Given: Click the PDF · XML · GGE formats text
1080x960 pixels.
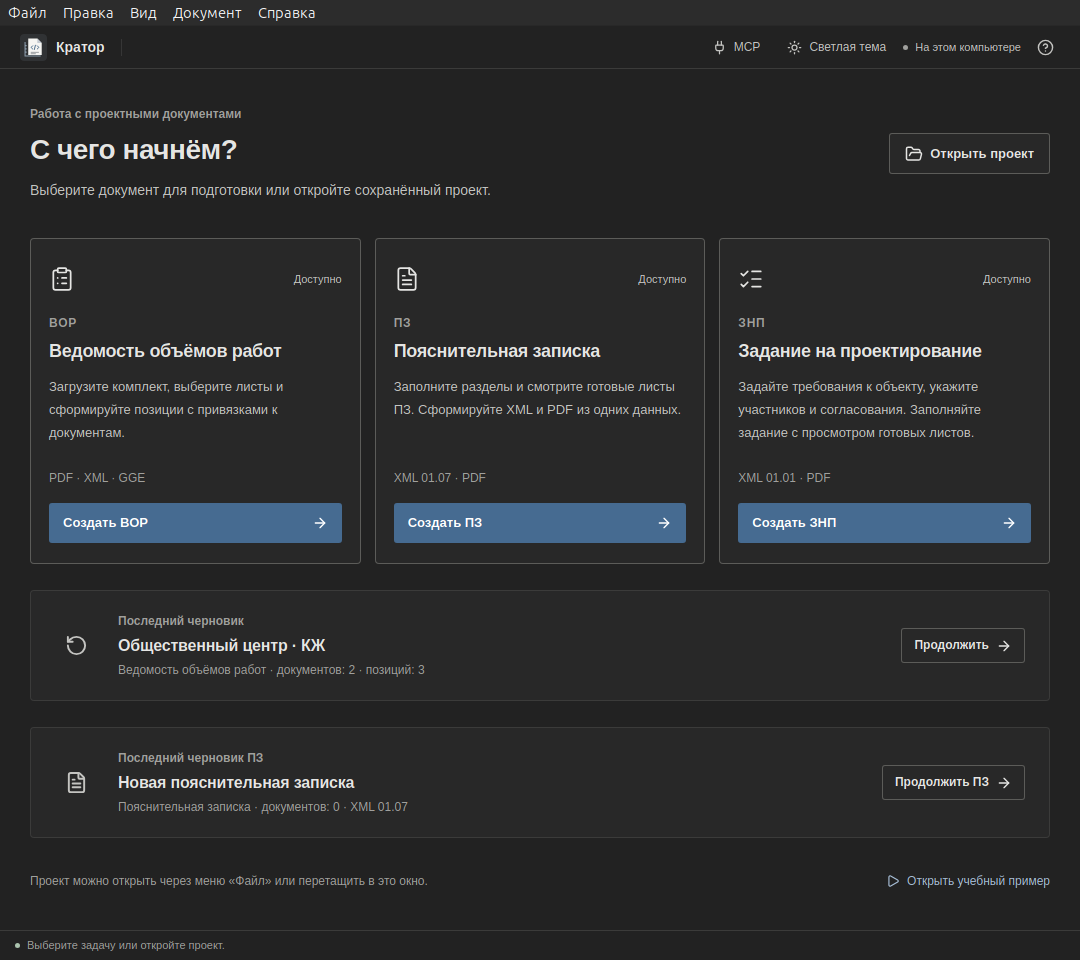Looking at the screenshot, I should tap(97, 478).
